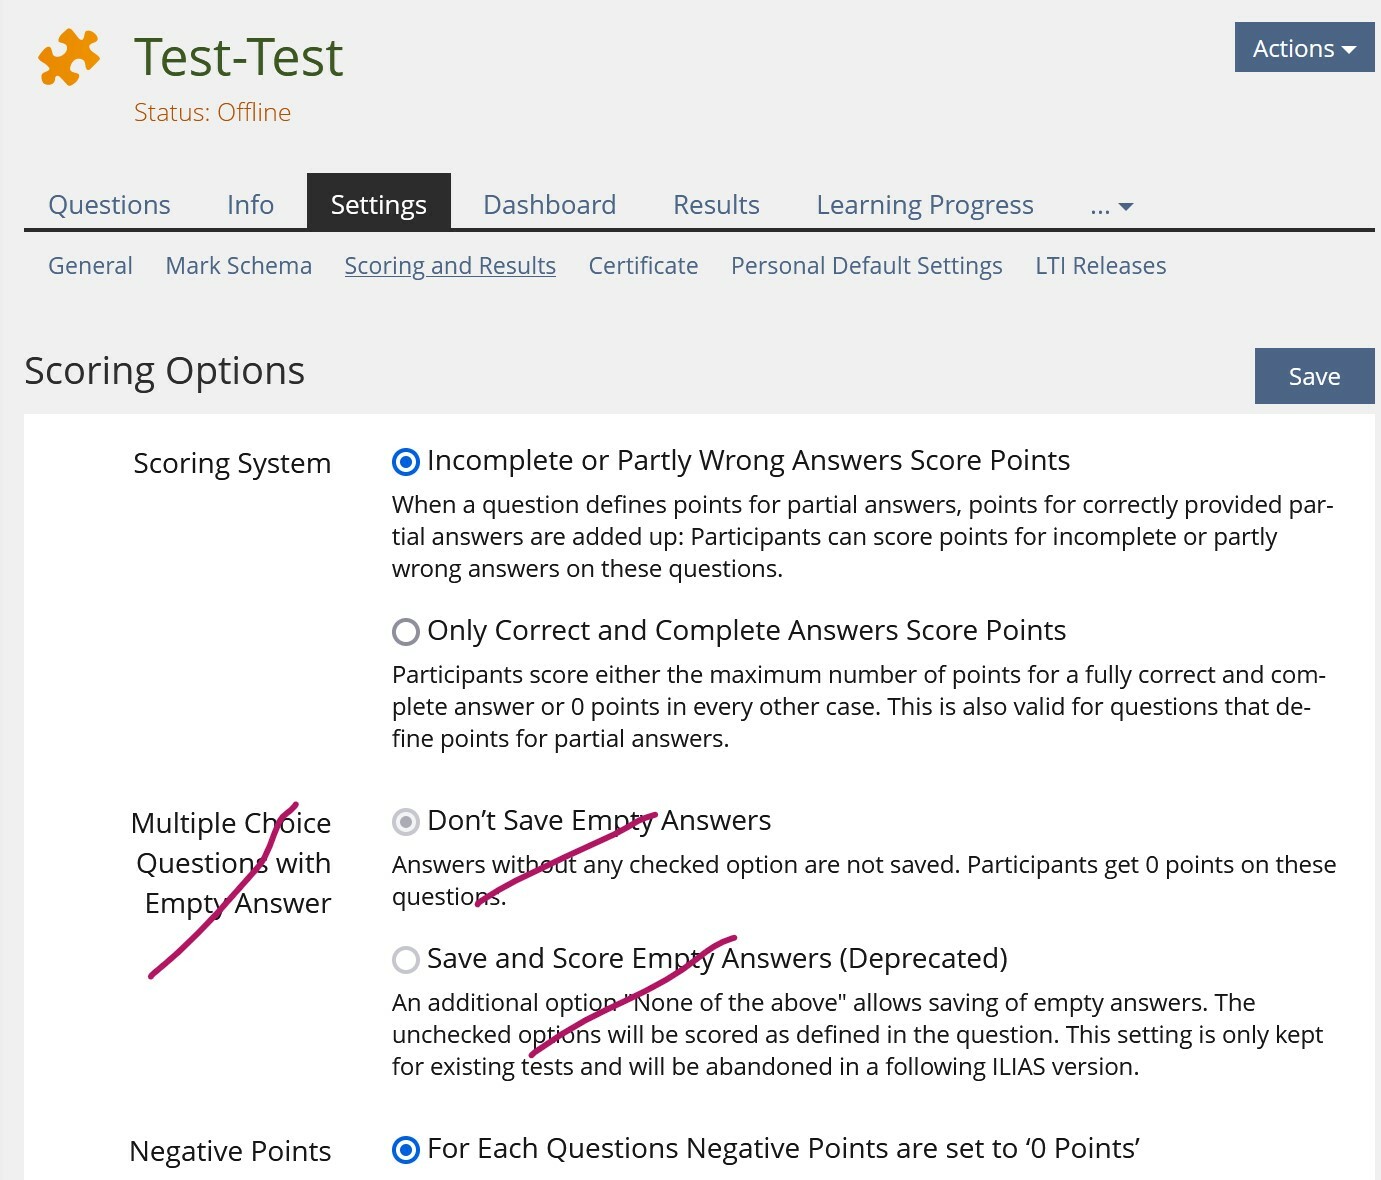This screenshot has height=1180, width=1381.
Task: Select Save and Score Empty Answers radio
Action: click(406, 960)
